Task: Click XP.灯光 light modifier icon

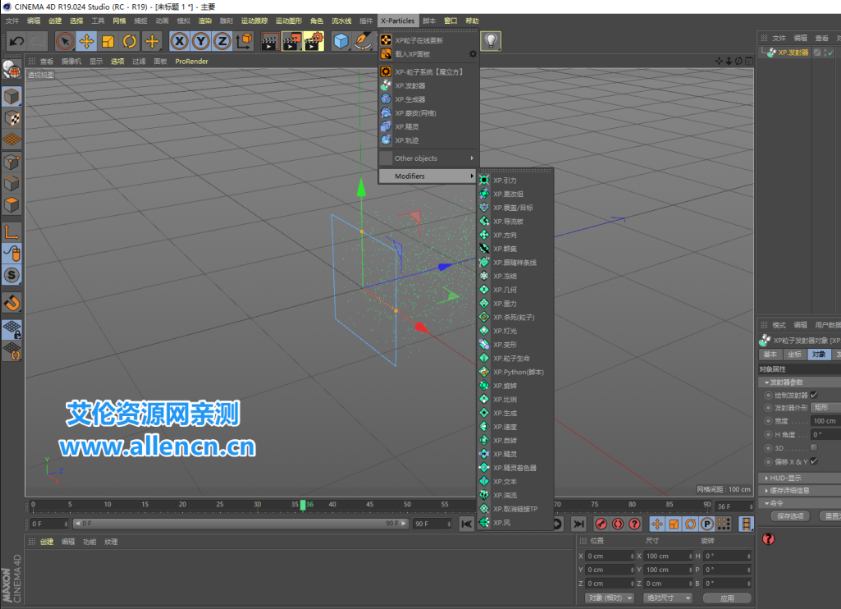Action: tap(484, 331)
